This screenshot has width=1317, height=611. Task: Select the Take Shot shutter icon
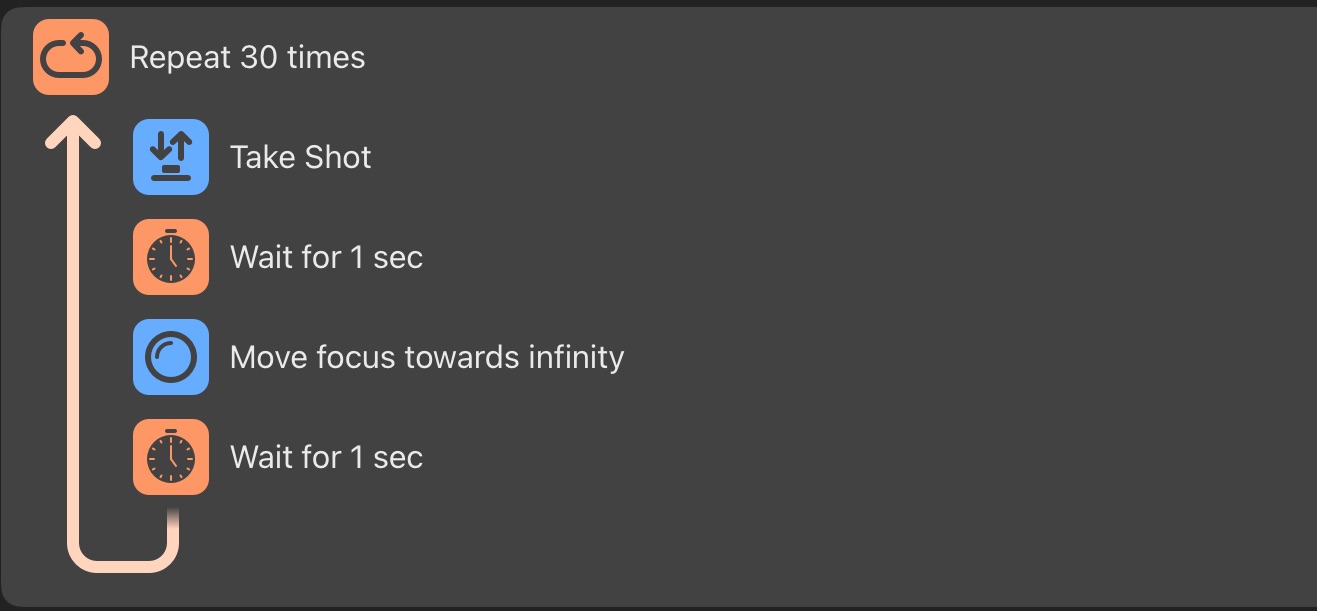(x=171, y=157)
